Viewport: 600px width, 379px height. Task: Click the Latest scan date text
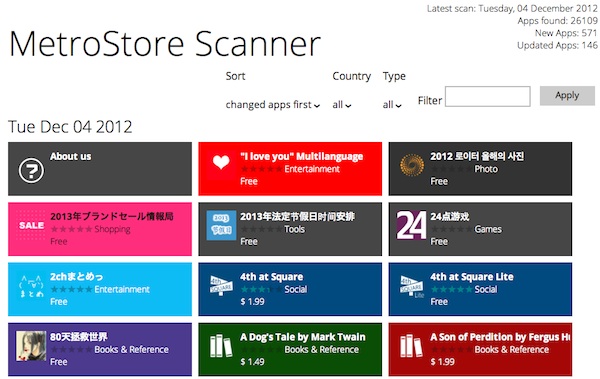(512, 8)
